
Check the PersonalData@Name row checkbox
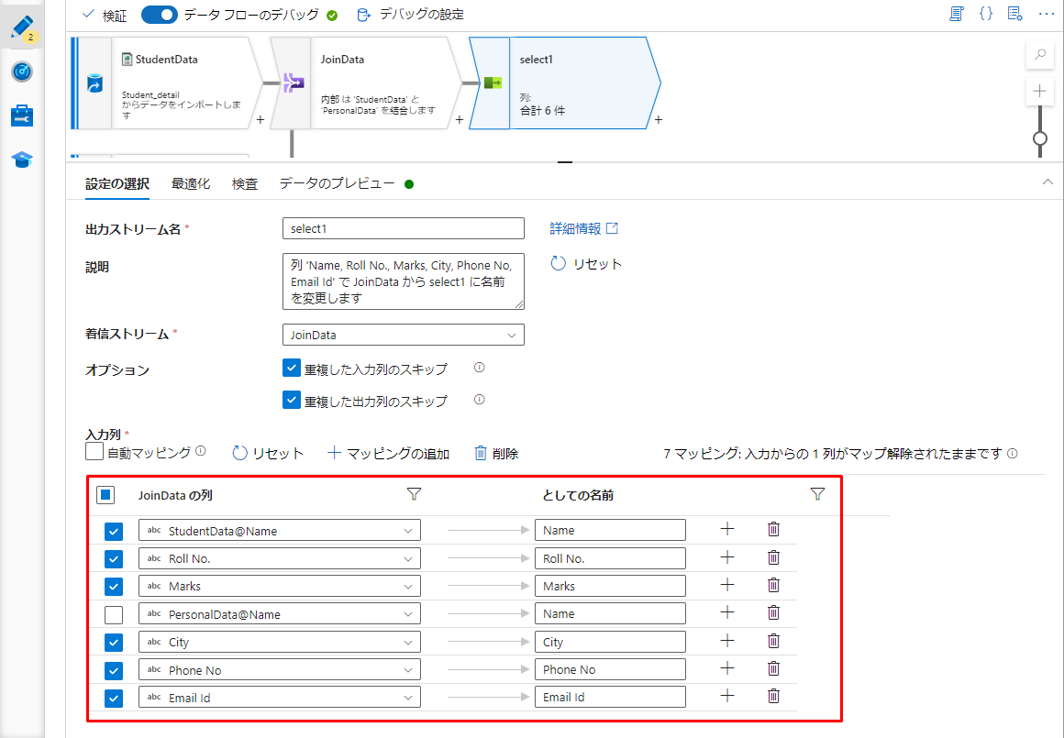pyautogui.click(x=114, y=614)
